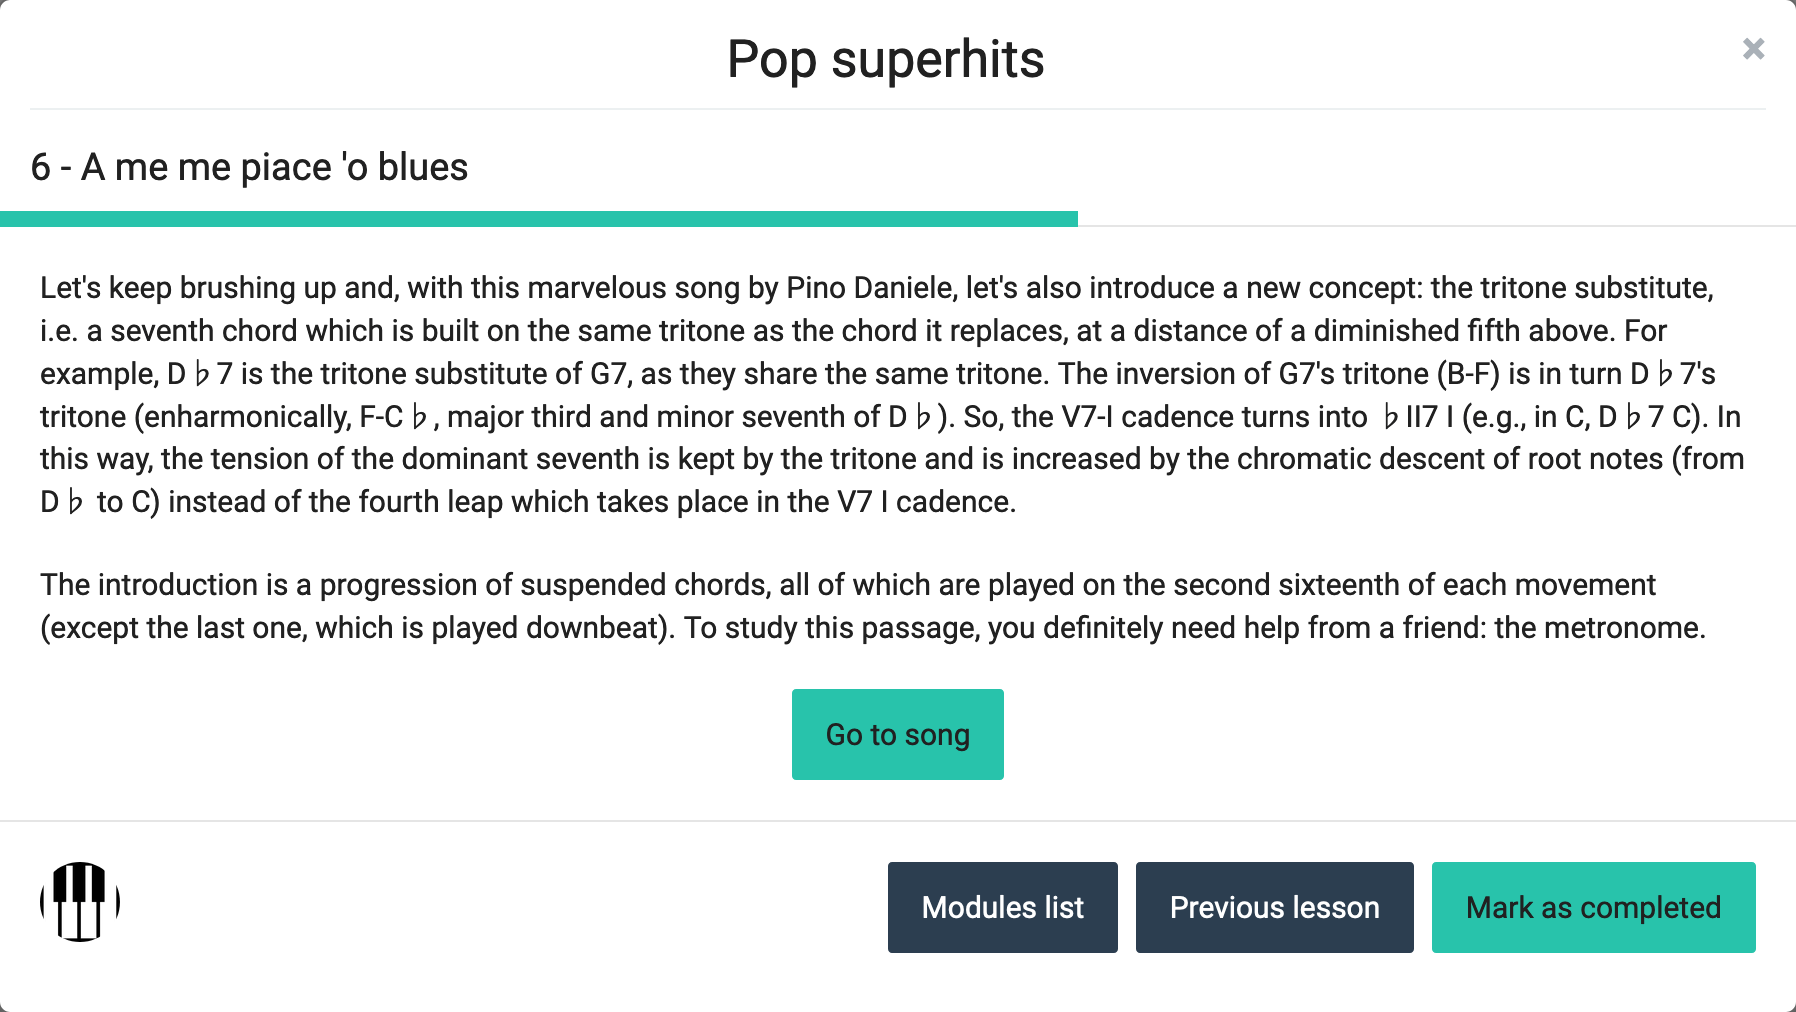Select the small piano icon in bottom corner
Viewport: 1796px width, 1012px height.
78,900
